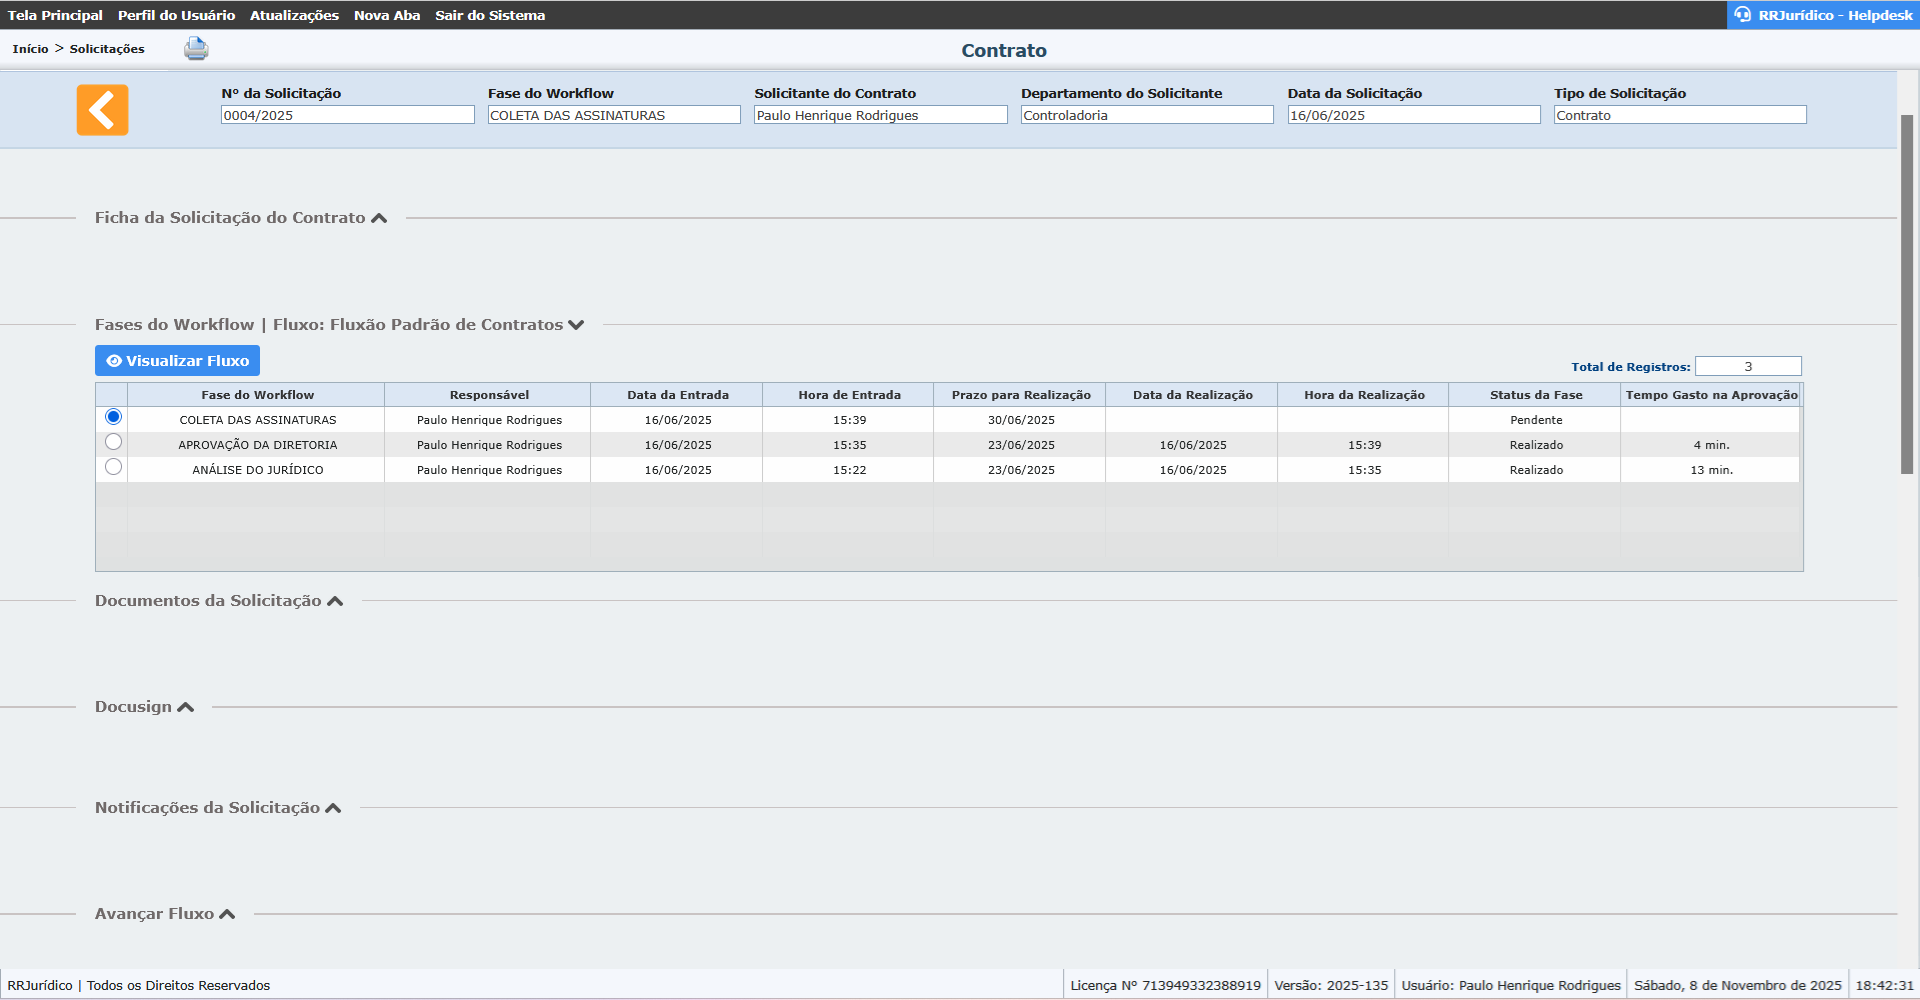Go to Solicitações breadcrumb link
Image resolution: width=1920 pixels, height=1000 pixels.
coord(107,49)
